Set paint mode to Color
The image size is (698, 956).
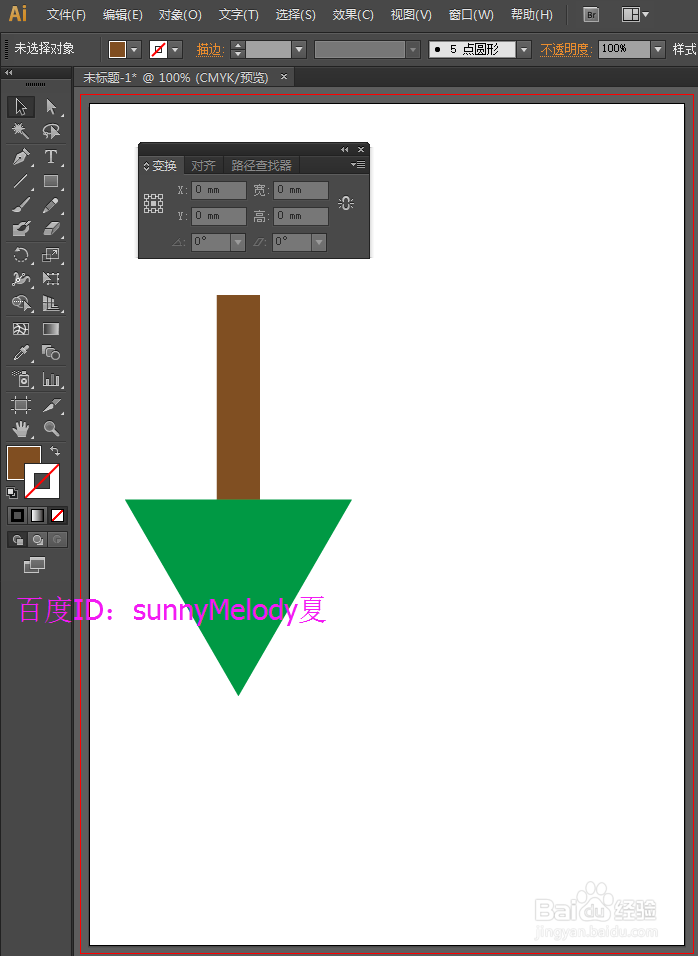click(x=17, y=516)
